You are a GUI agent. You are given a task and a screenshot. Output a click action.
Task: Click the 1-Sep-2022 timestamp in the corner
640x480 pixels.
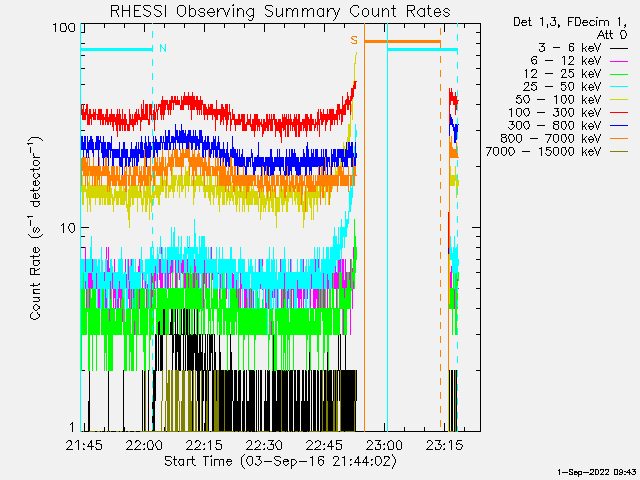point(596,472)
